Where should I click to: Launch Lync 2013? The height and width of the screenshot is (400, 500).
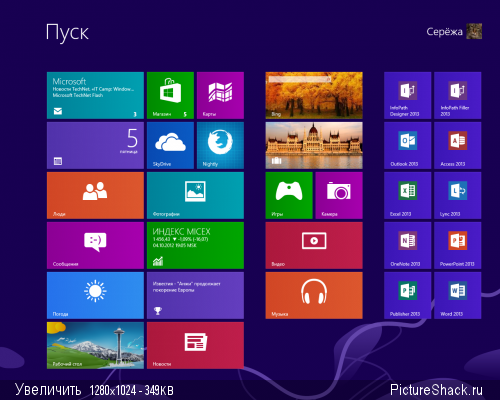coord(458,195)
